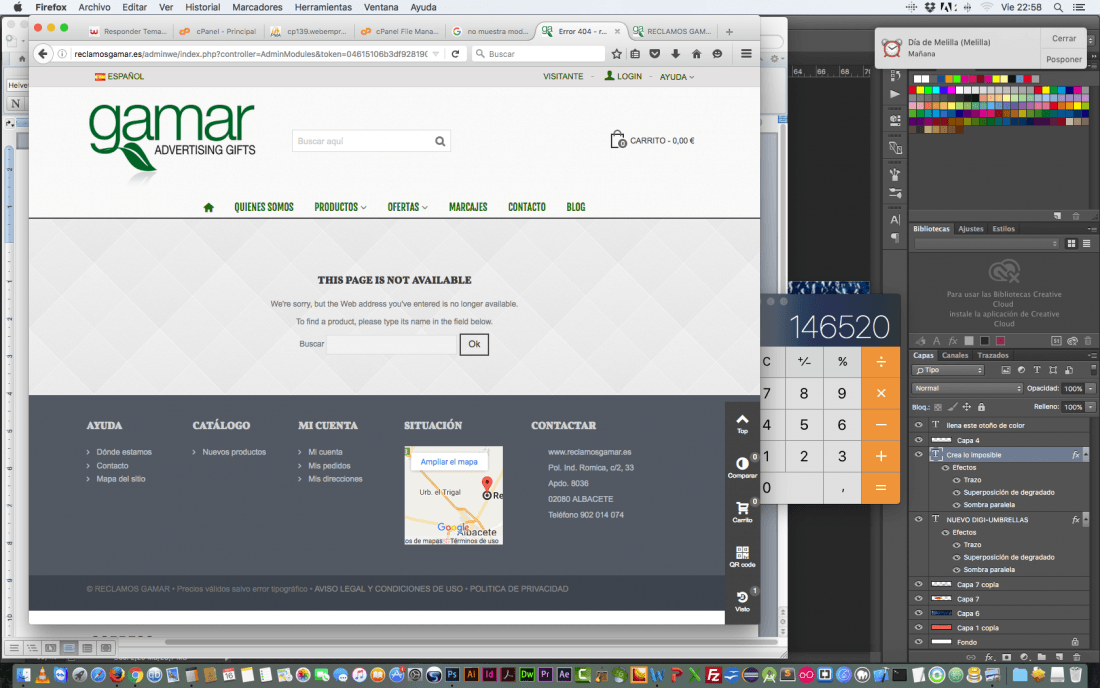The width and height of the screenshot is (1100, 688).
Task: Open the Normal blend mode dropdown
Action: tap(967, 389)
